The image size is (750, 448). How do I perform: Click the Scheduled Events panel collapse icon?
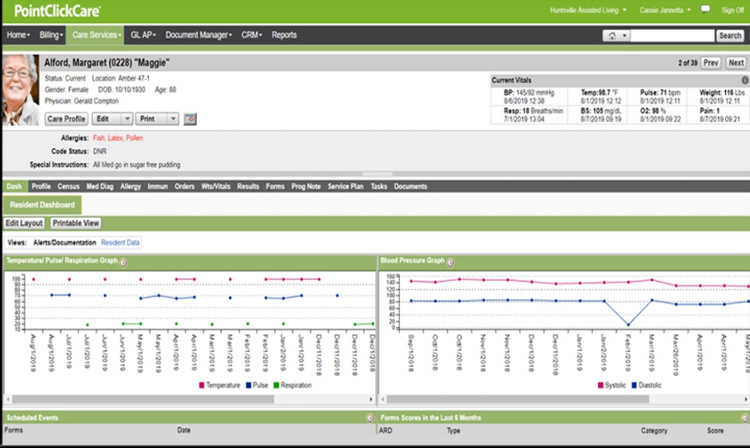[x=369, y=417]
